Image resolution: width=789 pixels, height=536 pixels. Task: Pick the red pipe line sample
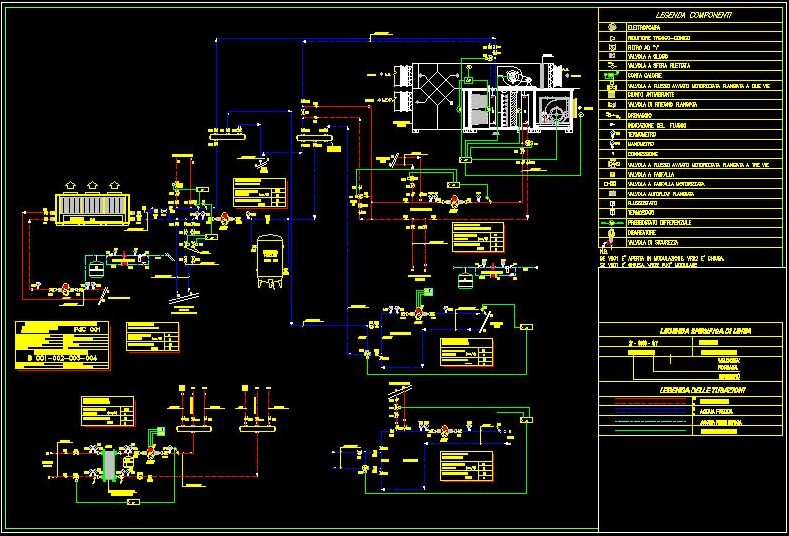click(x=648, y=400)
